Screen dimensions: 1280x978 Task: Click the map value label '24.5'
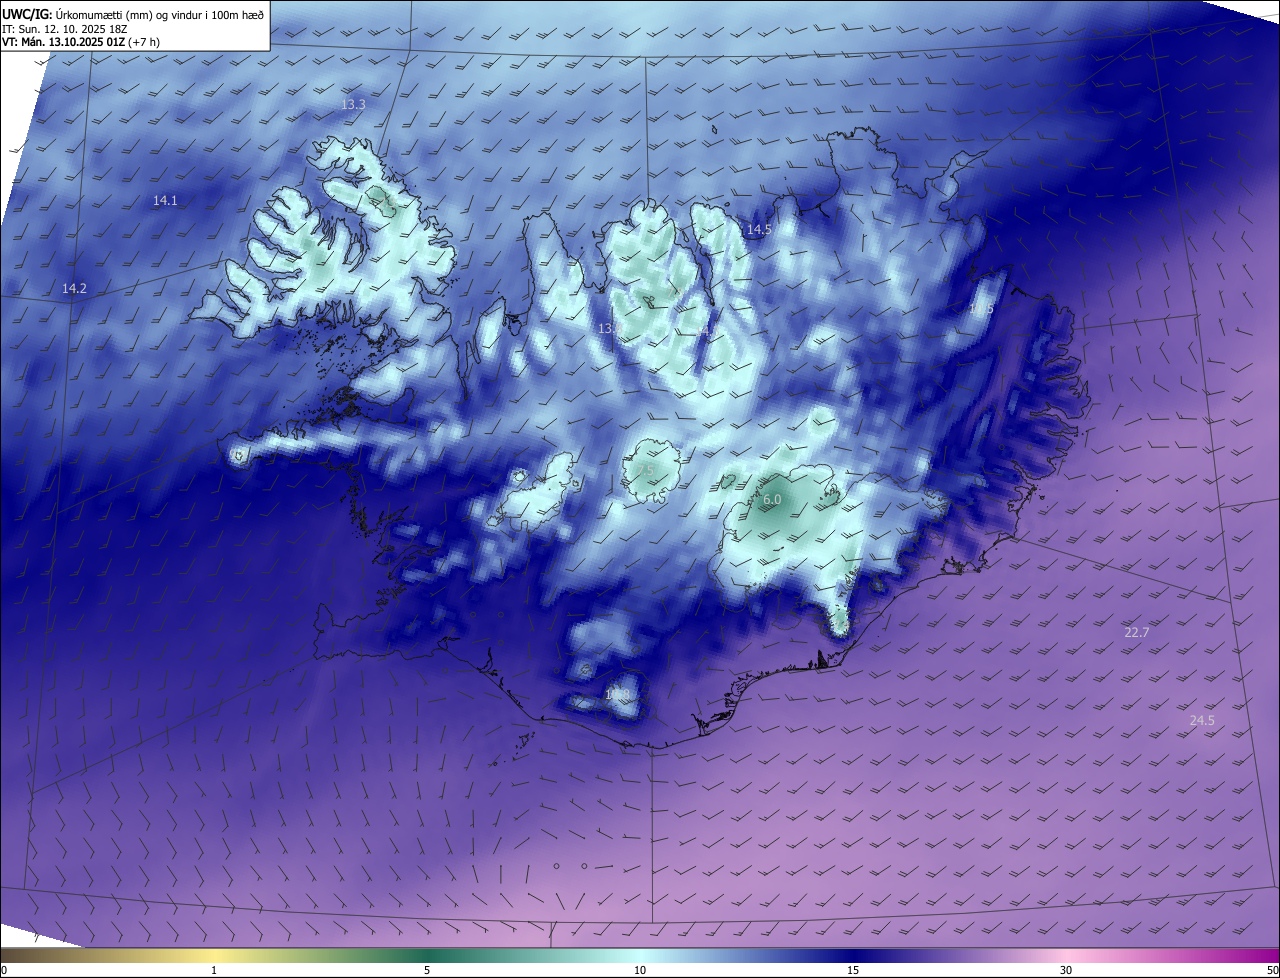point(1202,720)
